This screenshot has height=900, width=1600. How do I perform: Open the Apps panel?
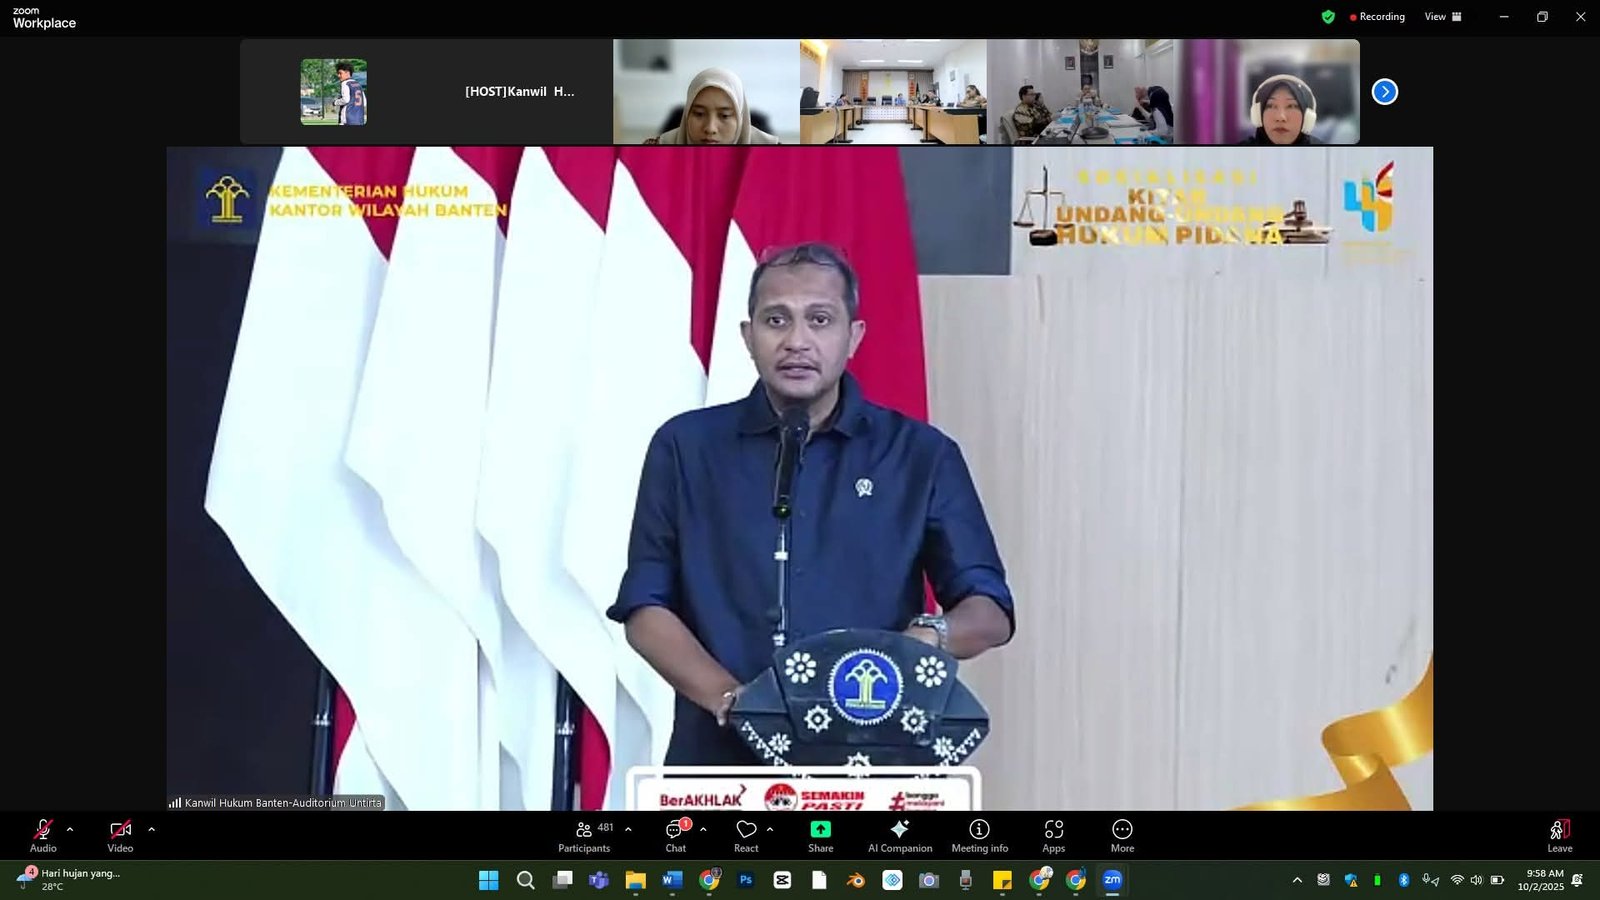click(x=1053, y=836)
